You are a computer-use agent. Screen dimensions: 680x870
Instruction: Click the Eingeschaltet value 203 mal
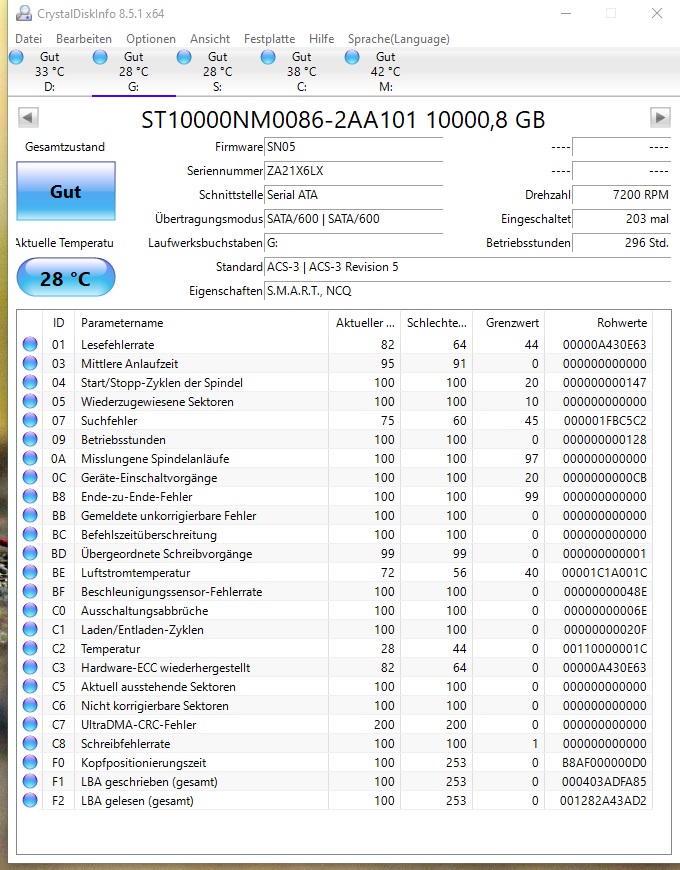tap(622, 219)
